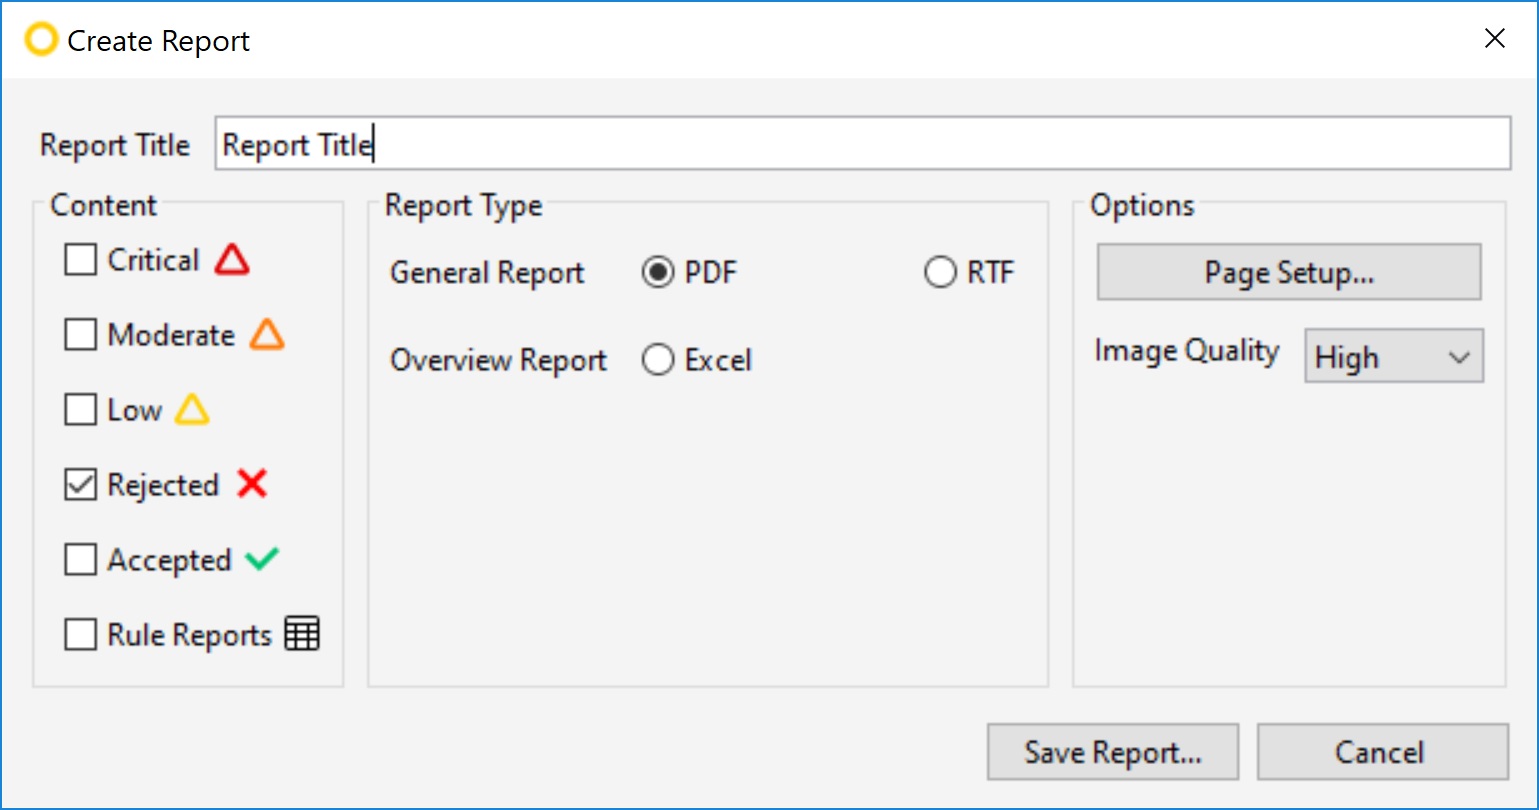The width and height of the screenshot is (1539, 810).
Task: Check the Low severity checkbox
Action: tap(81, 409)
